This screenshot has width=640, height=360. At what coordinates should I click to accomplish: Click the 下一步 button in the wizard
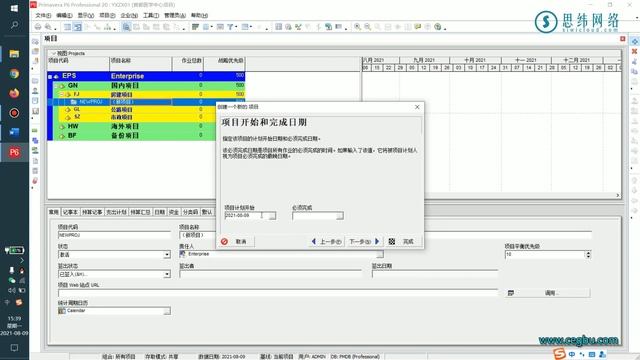[x=364, y=242]
